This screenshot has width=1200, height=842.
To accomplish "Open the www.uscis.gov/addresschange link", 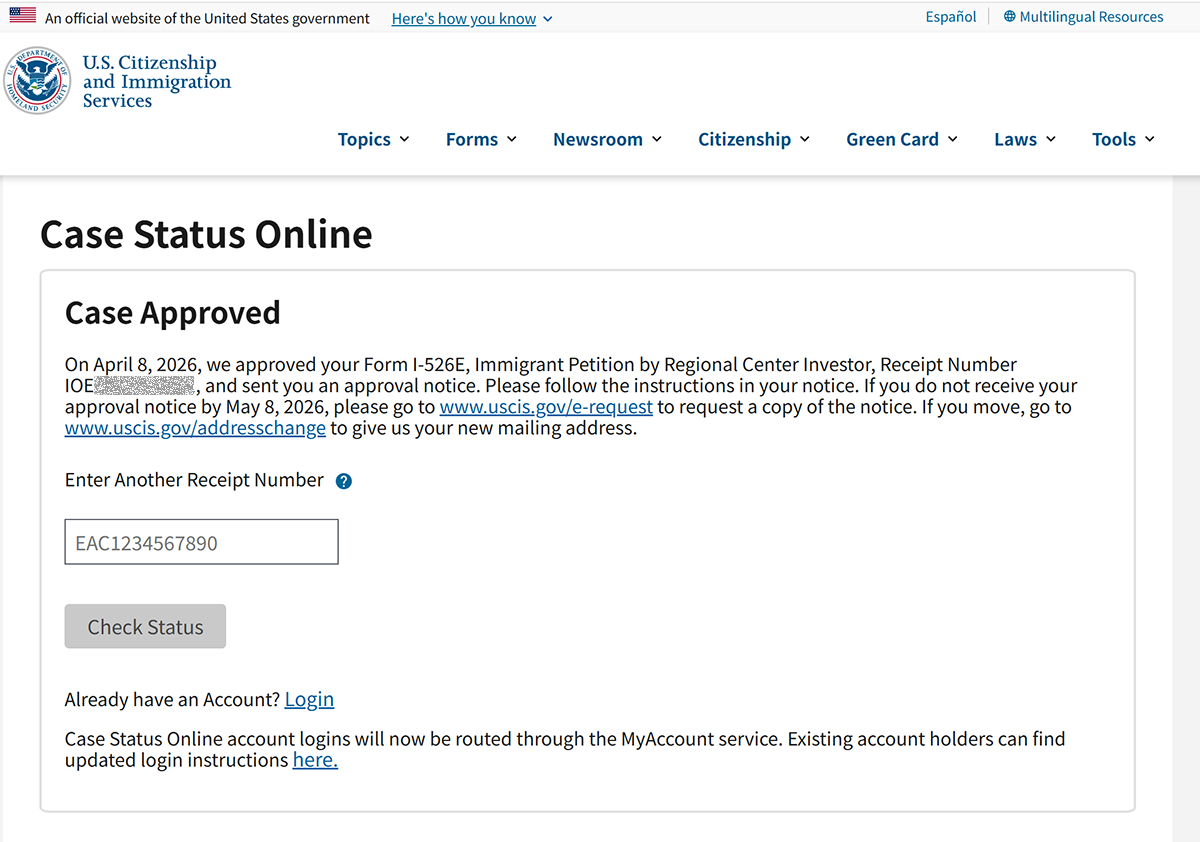I will click(195, 428).
